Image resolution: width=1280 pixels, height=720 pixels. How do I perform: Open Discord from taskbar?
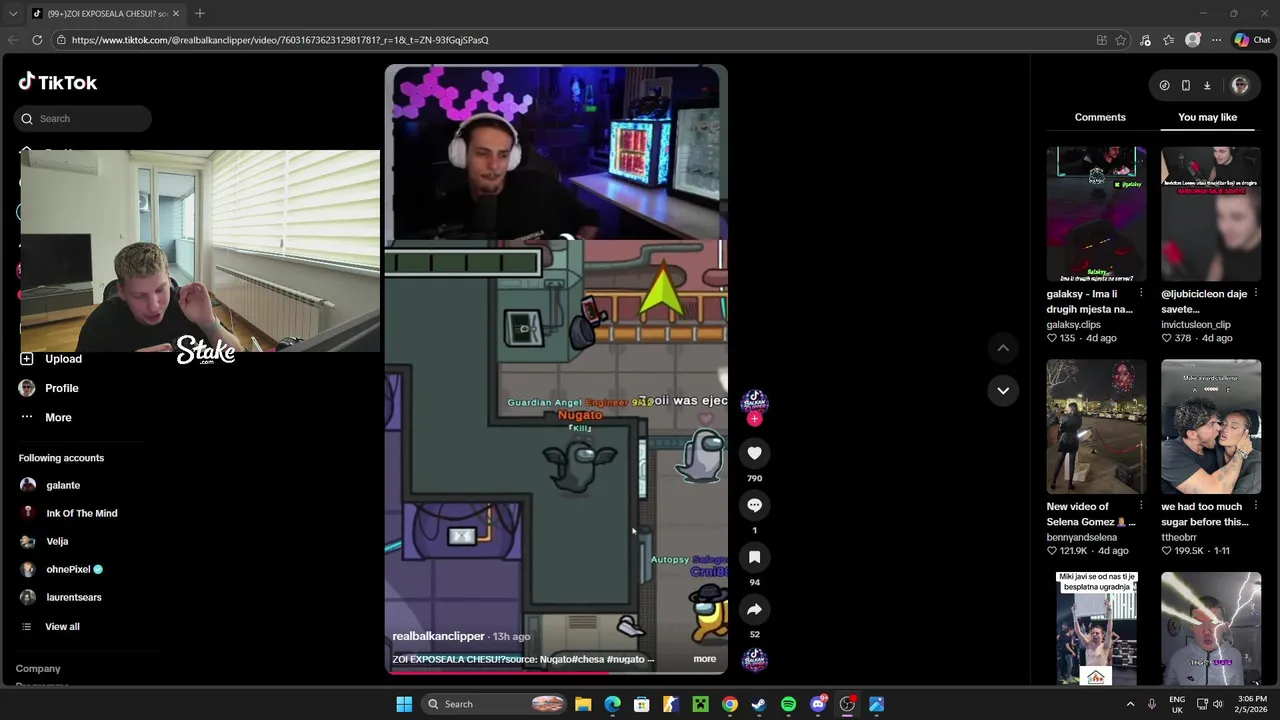tap(818, 704)
